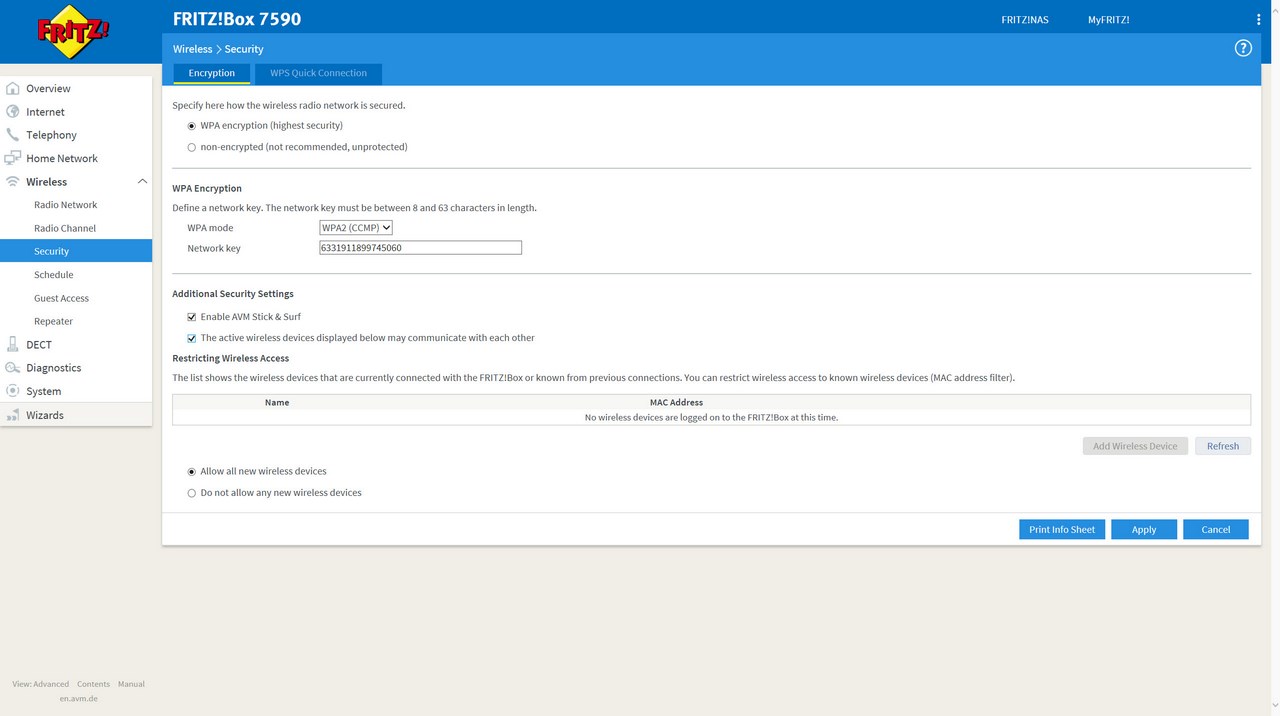Click the Refresh button
Screen dimensions: 1280x716
pos(1222,446)
